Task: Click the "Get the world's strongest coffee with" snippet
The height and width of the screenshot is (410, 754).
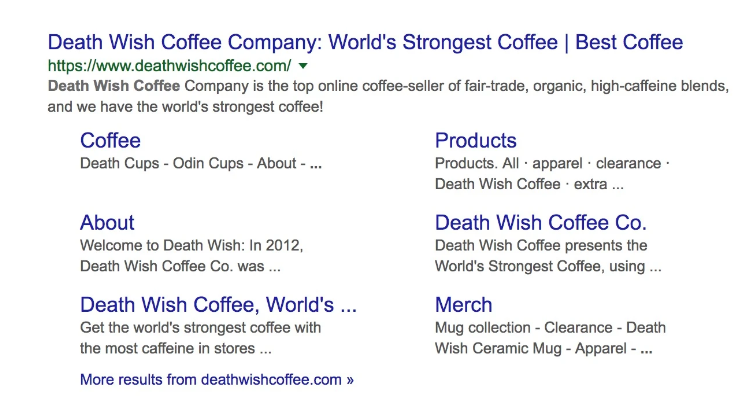Action: click(200, 327)
